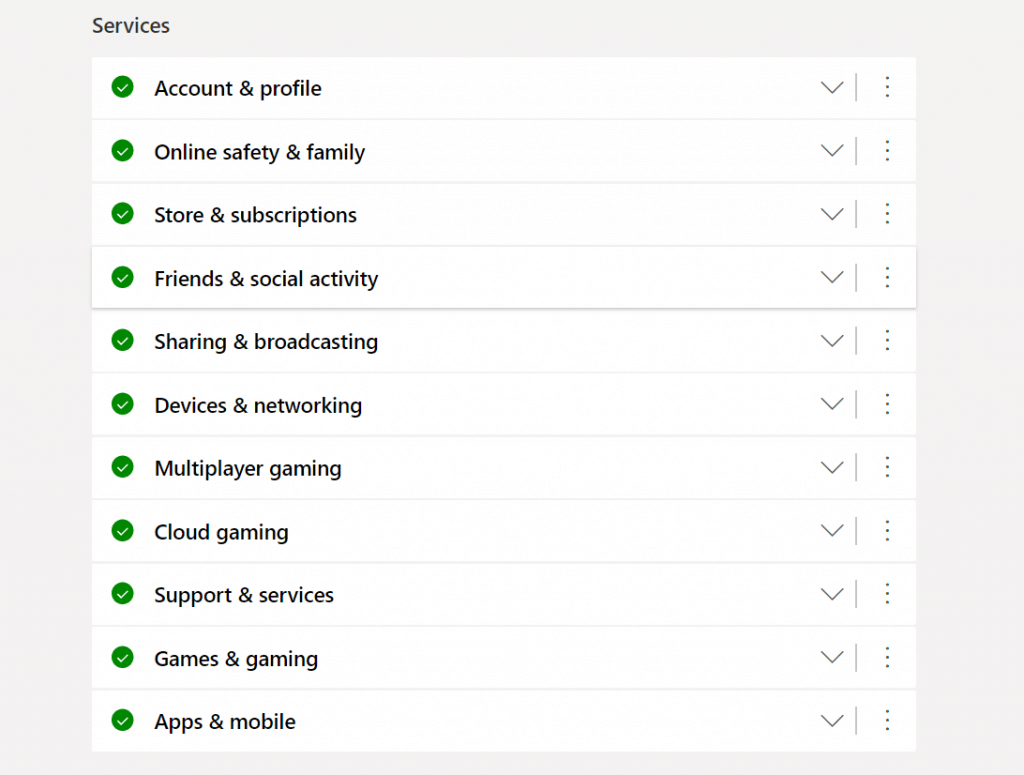Screen dimensions: 1024x775
Task: Expand Sharing & broadcasting with its chevron
Action: click(x=832, y=341)
